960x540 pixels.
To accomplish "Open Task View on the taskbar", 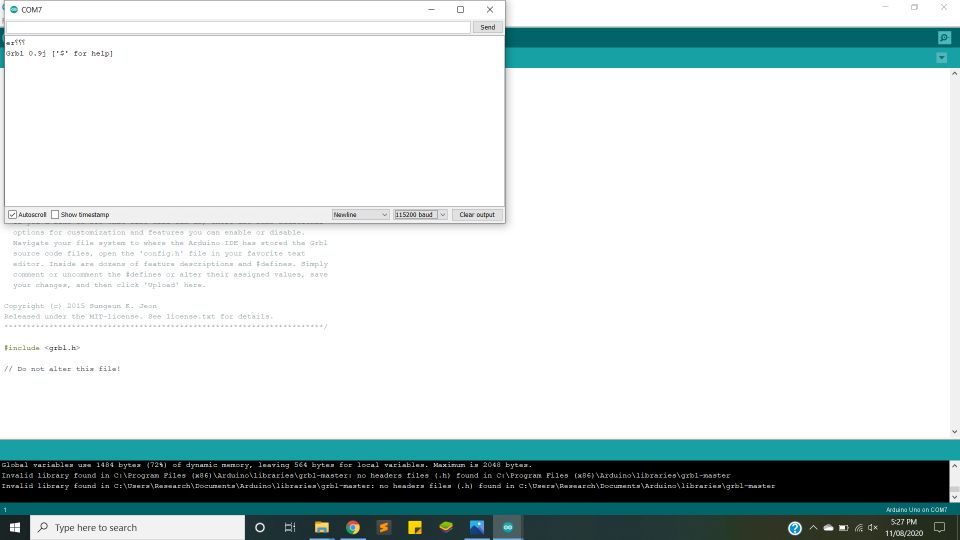I will pos(290,527).
